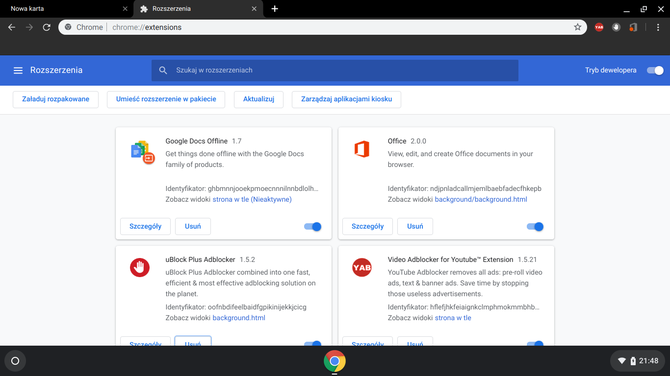Reload the extensions page
Viewport: 670px width, 376px height.
click(47, 27)
